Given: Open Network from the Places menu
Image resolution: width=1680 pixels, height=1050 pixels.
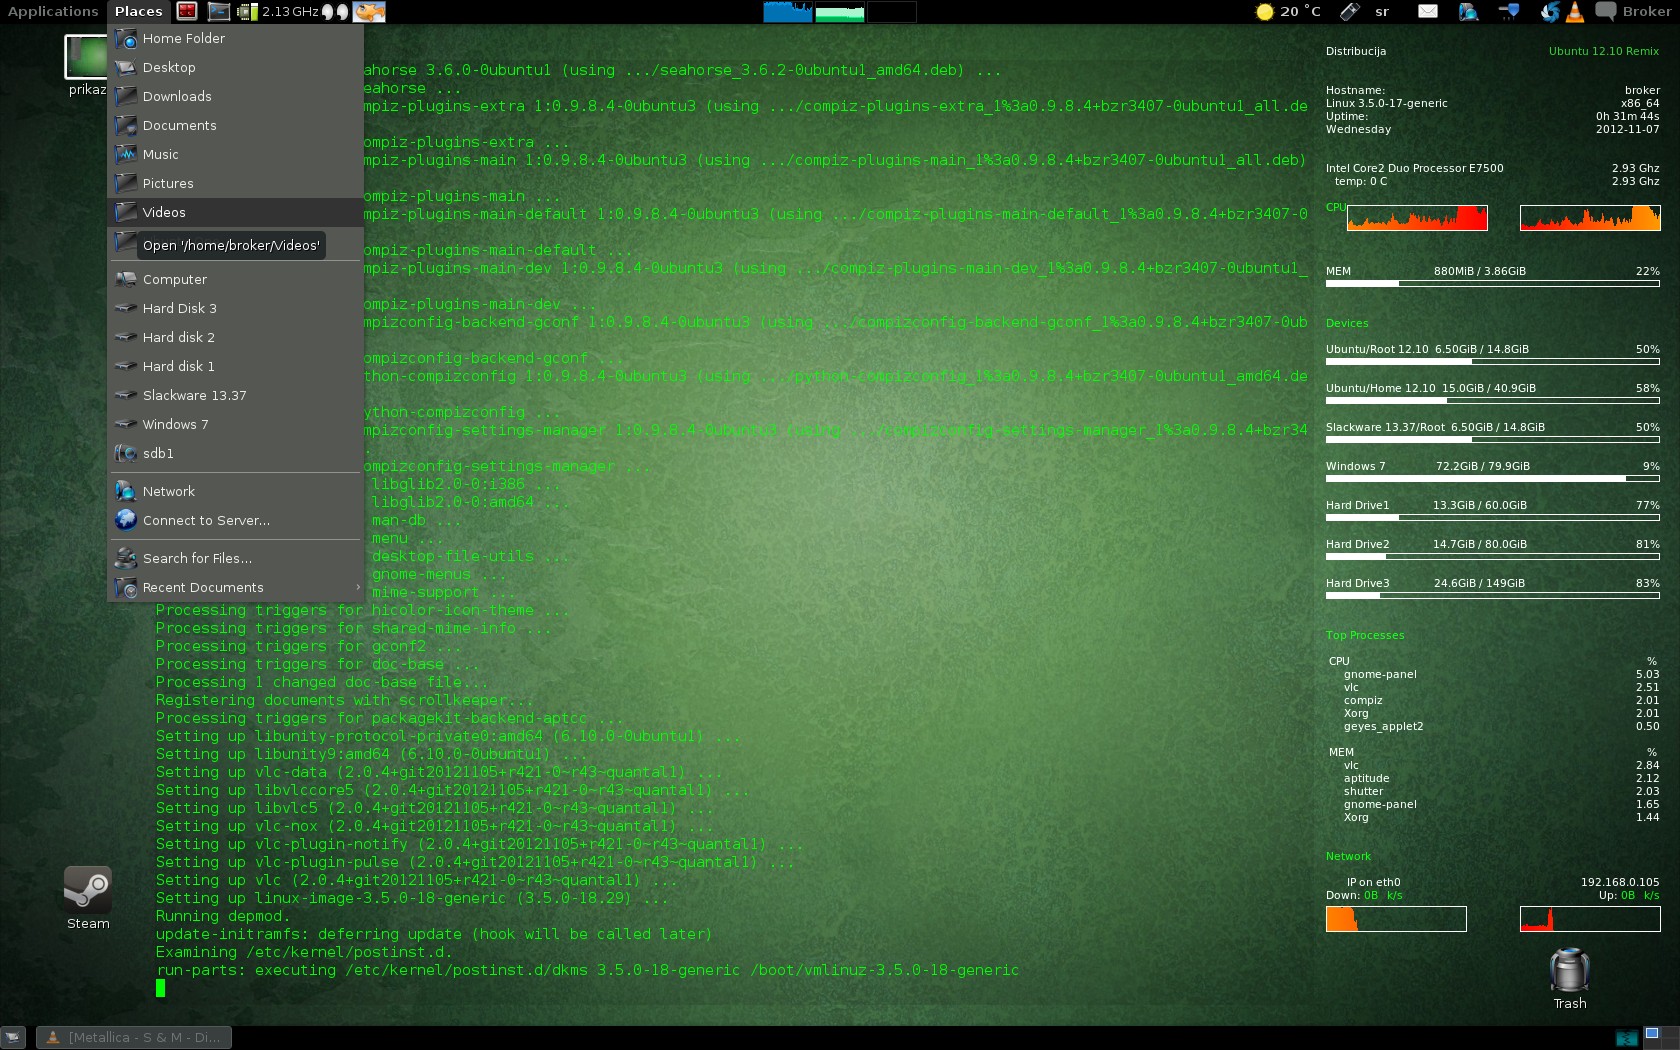Looking at the screenshot, I should [235, 491].
